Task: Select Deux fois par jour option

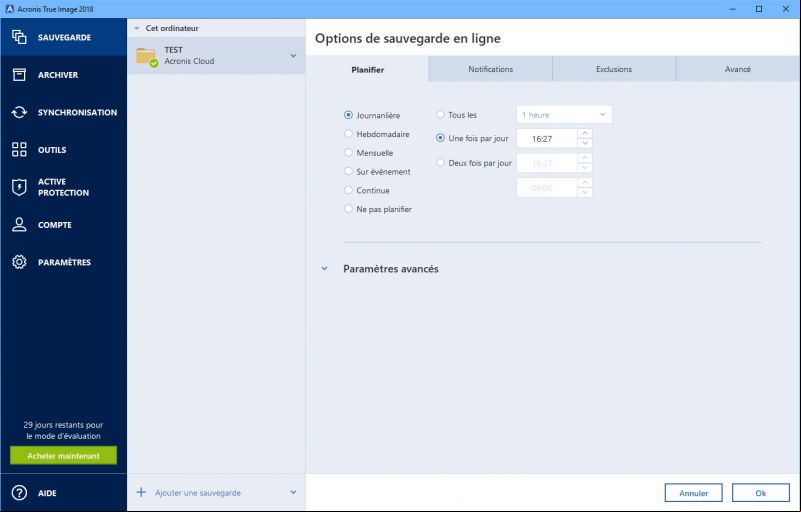Action: pyautogui.click(x=440, y=162)
